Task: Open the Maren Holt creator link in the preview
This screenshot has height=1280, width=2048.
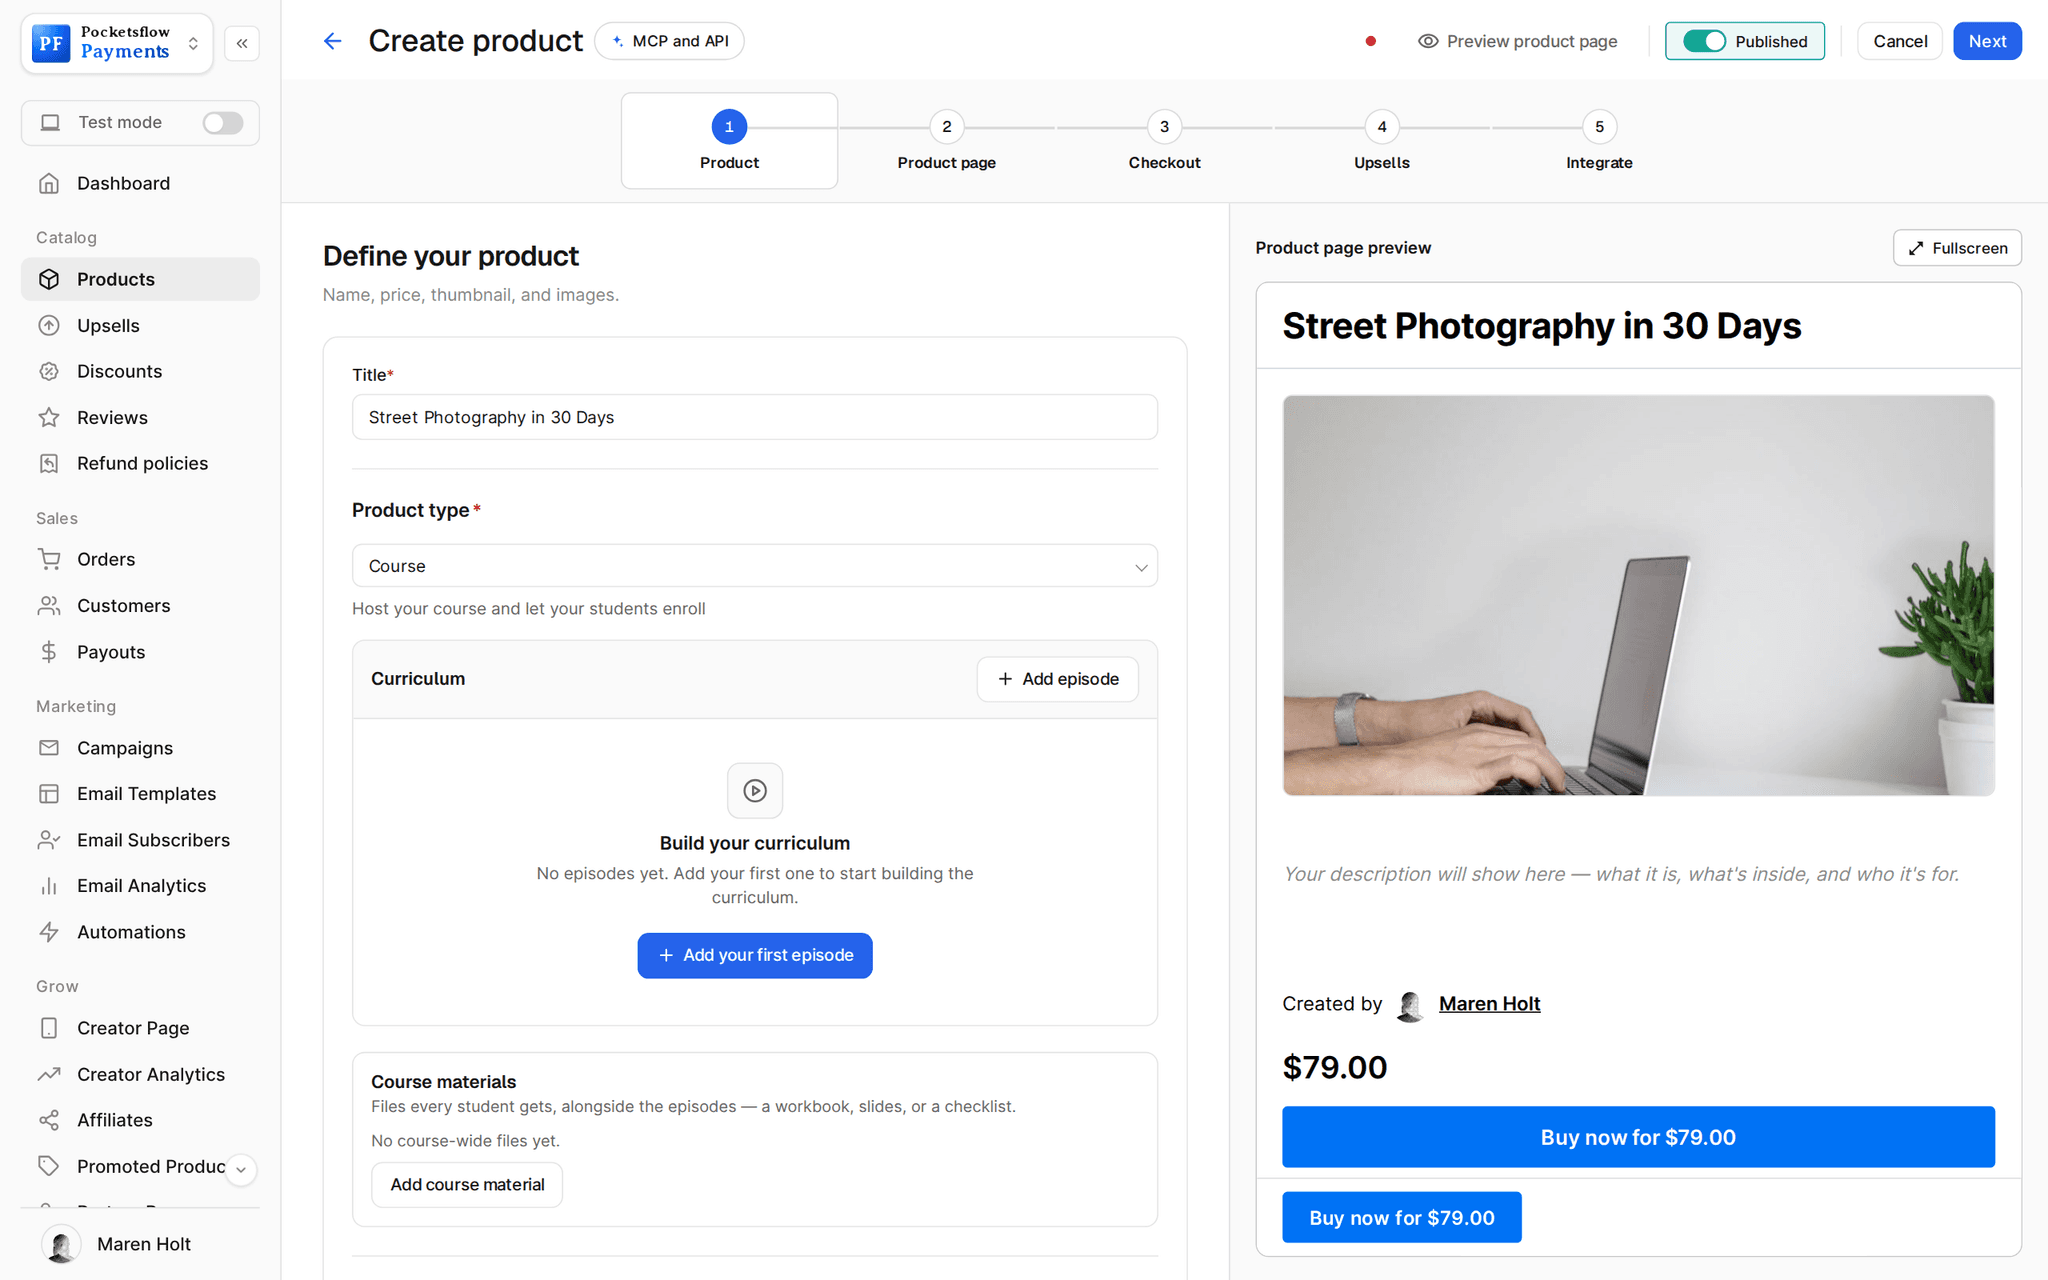Action: (x=1489, y=1004)
